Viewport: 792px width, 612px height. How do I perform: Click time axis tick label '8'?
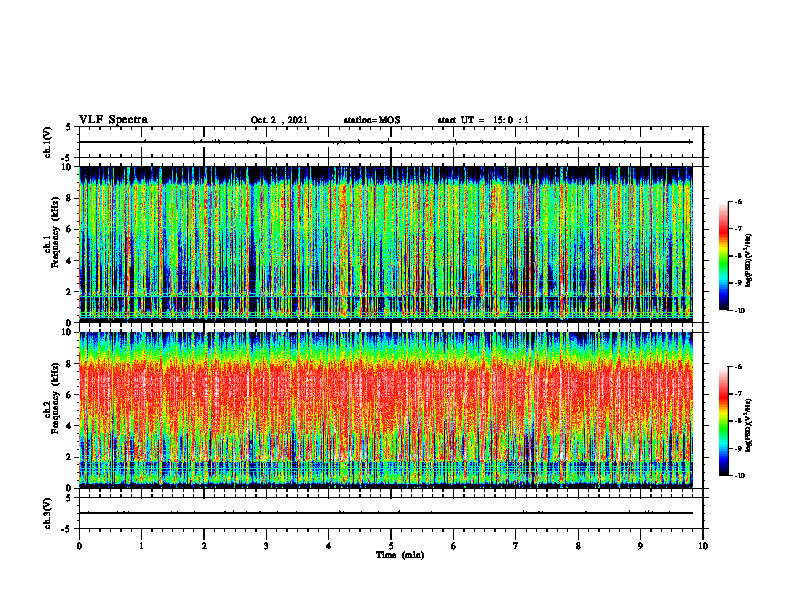click(578, 546)
